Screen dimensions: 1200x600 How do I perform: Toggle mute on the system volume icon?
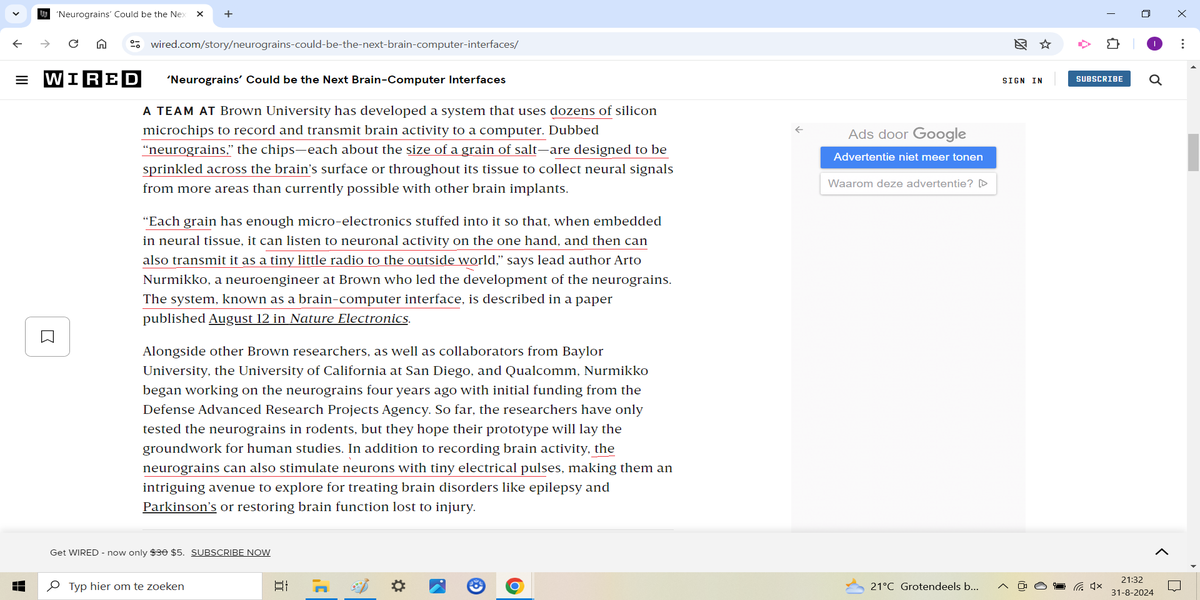tap(1096, 586)
